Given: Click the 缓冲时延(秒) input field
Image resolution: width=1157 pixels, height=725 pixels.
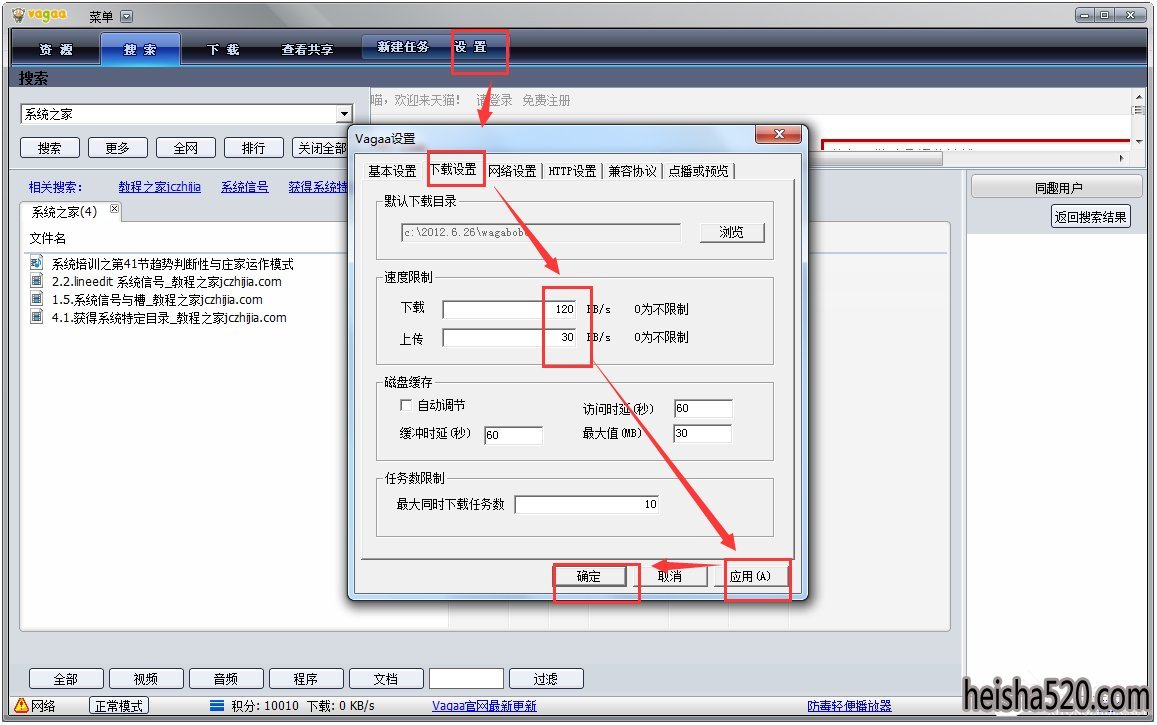Looking at the screenshot, I should pyautogui.click(x=513, y=435).
